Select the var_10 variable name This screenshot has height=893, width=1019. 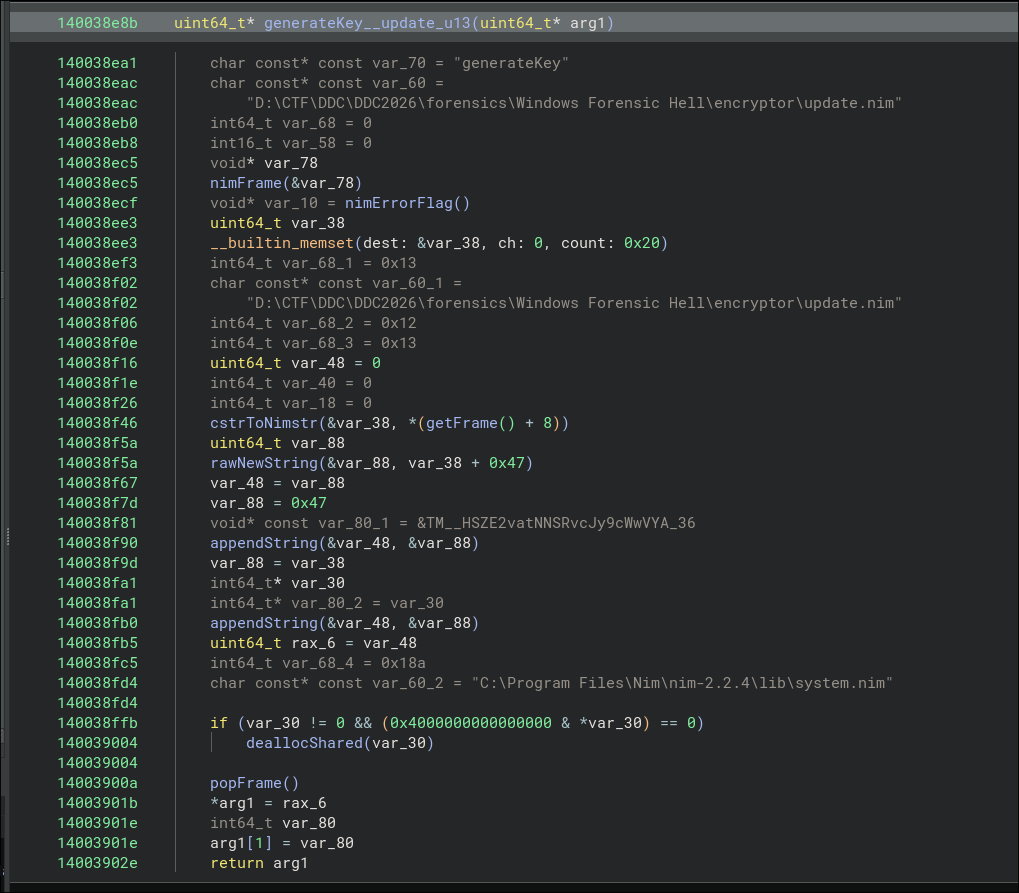(290, 203)
